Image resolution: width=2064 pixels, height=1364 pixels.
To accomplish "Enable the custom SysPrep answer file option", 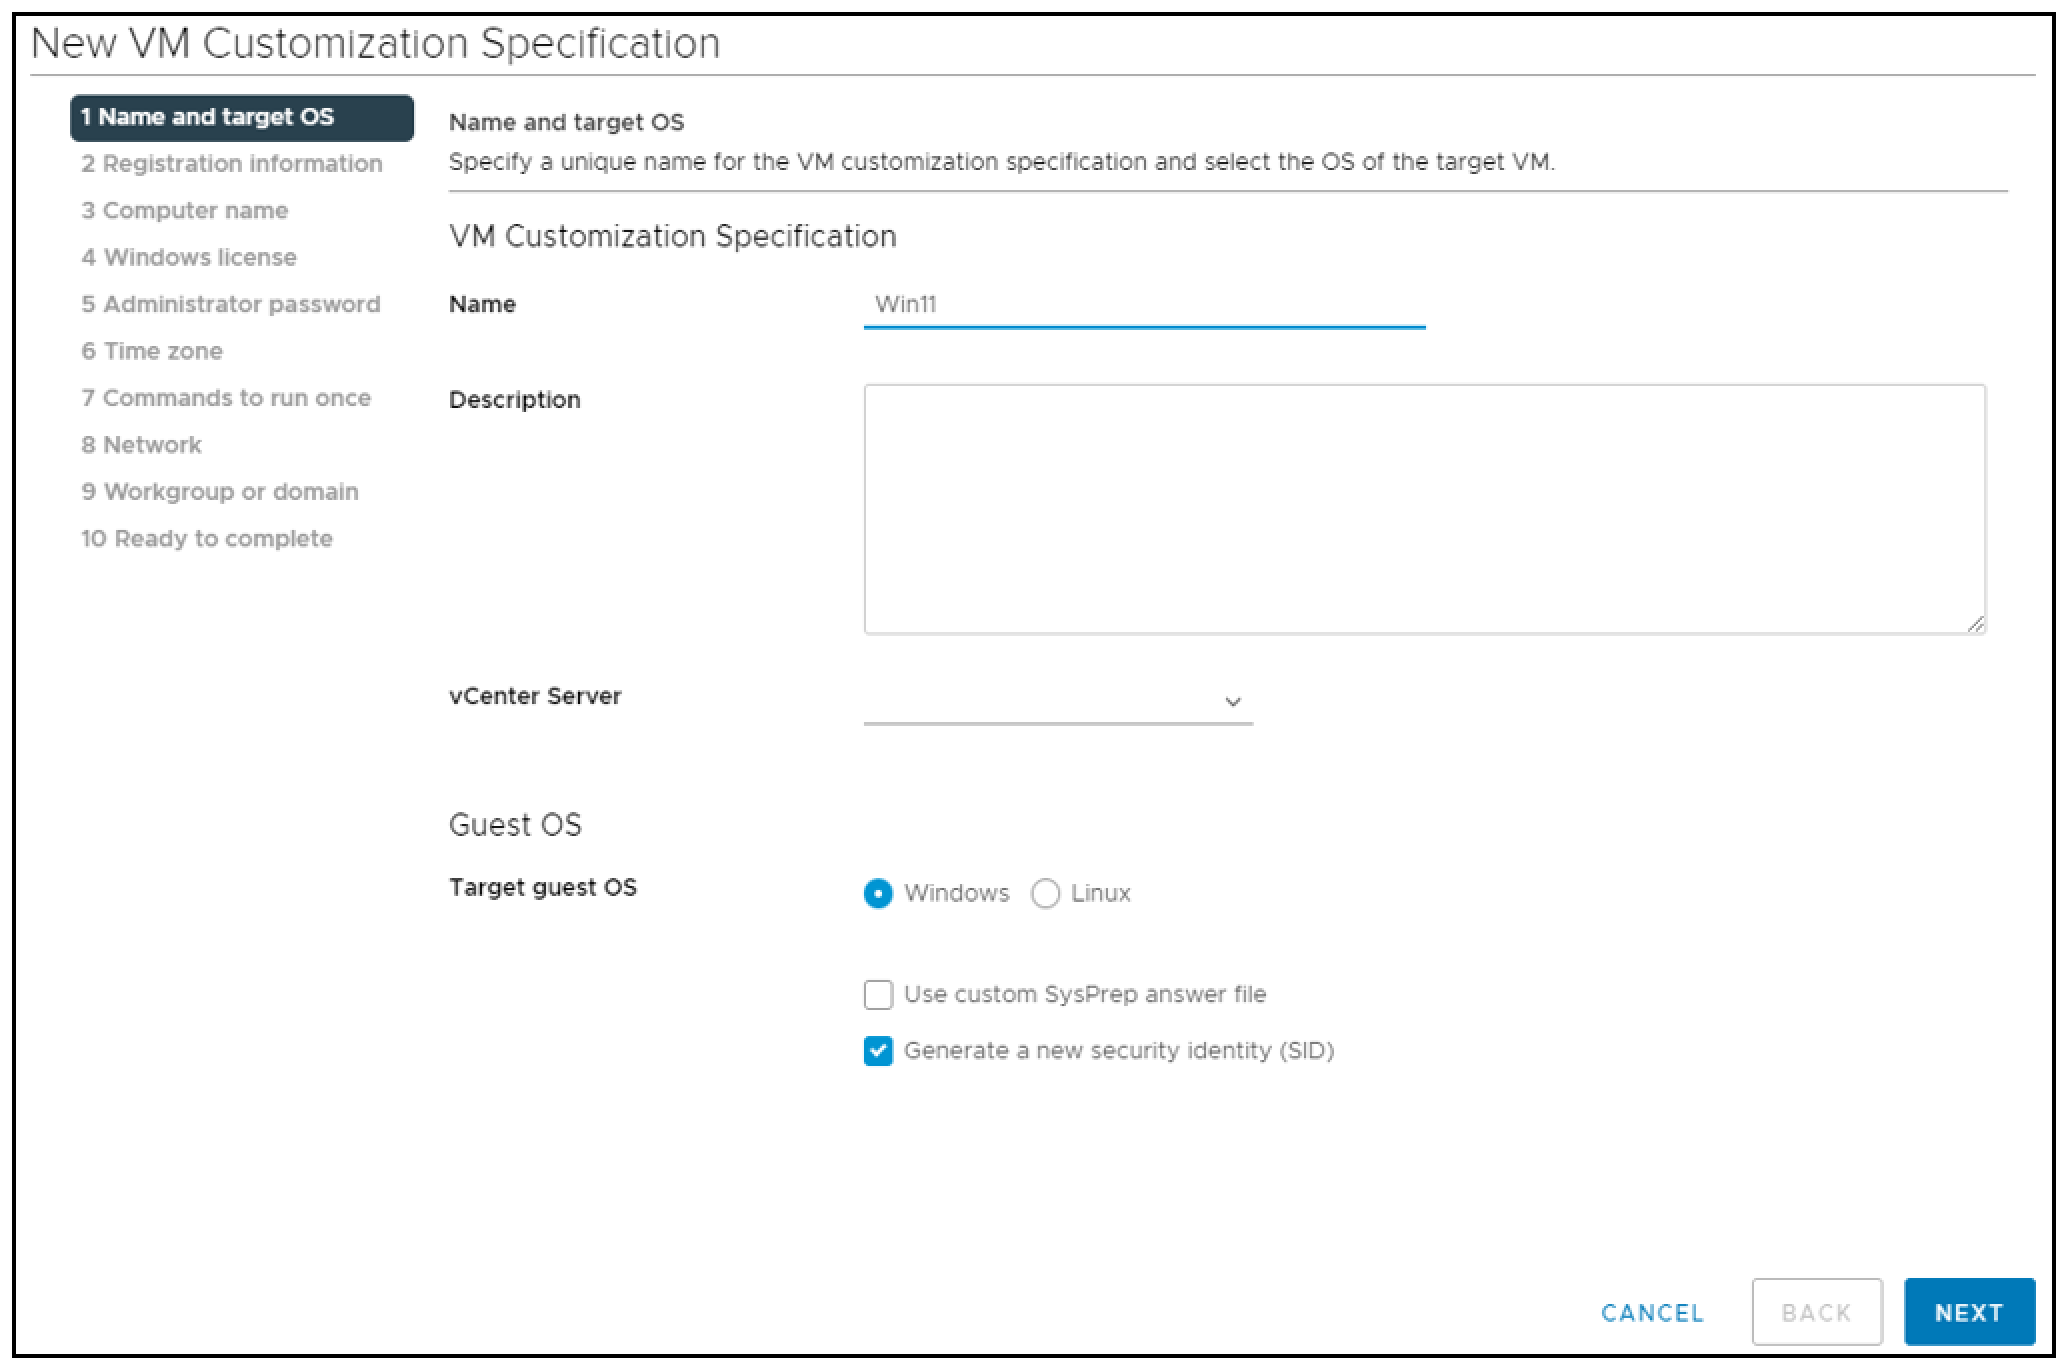I will (878, 994).
